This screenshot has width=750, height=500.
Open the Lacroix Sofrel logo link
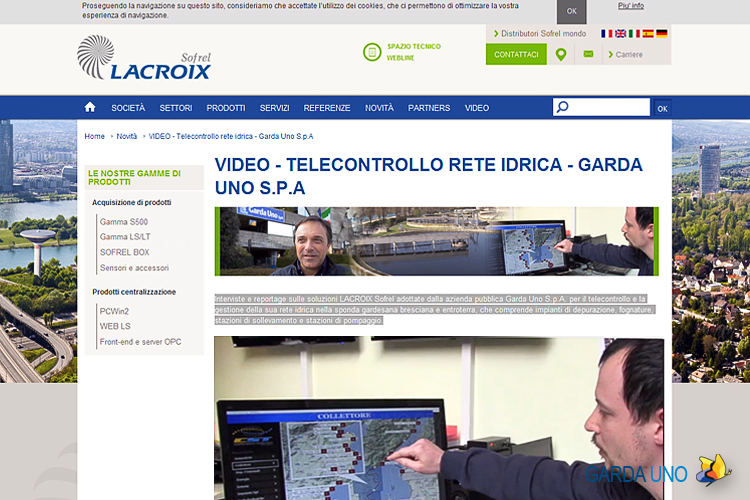[x=144, y=57]
